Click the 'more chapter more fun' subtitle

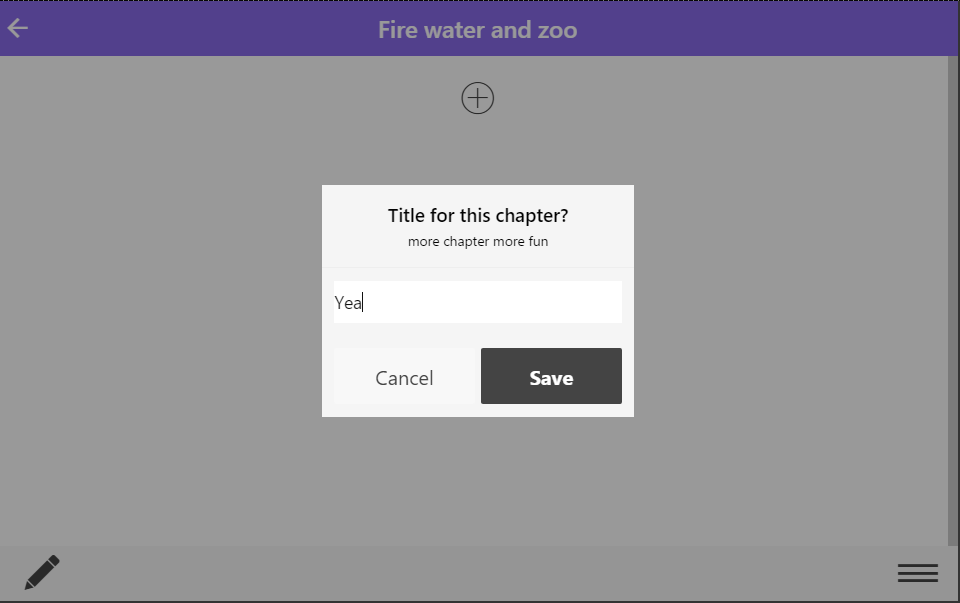coord(478,242)
